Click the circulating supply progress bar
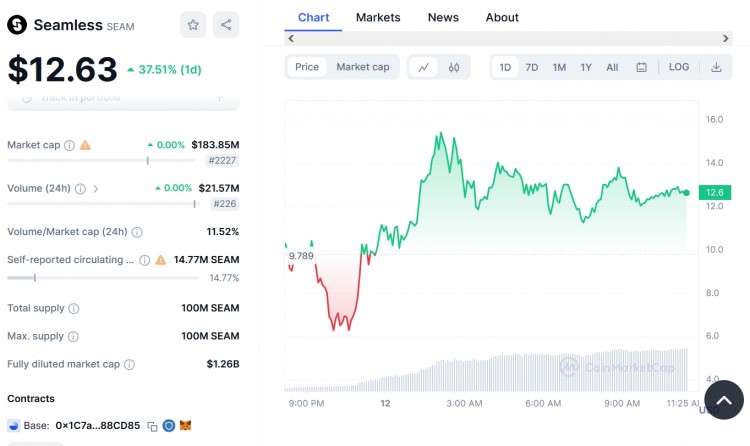The height and width of the screenshot is (446, 750). 102,278
